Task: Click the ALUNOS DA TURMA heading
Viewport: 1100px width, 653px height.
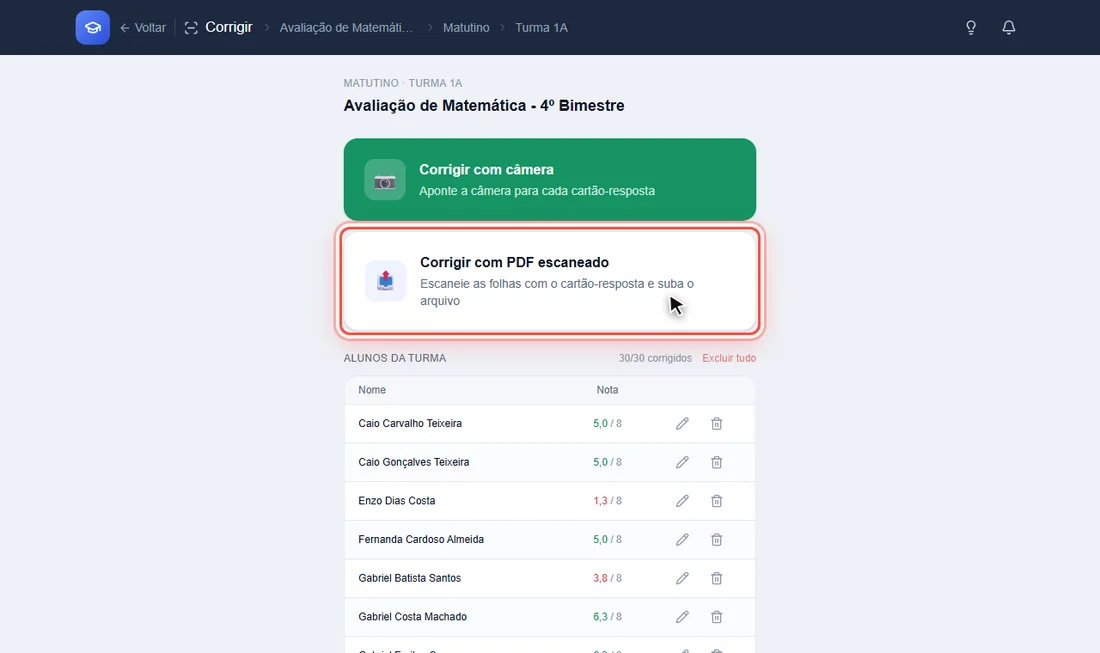Action: [x=395, y=358]
